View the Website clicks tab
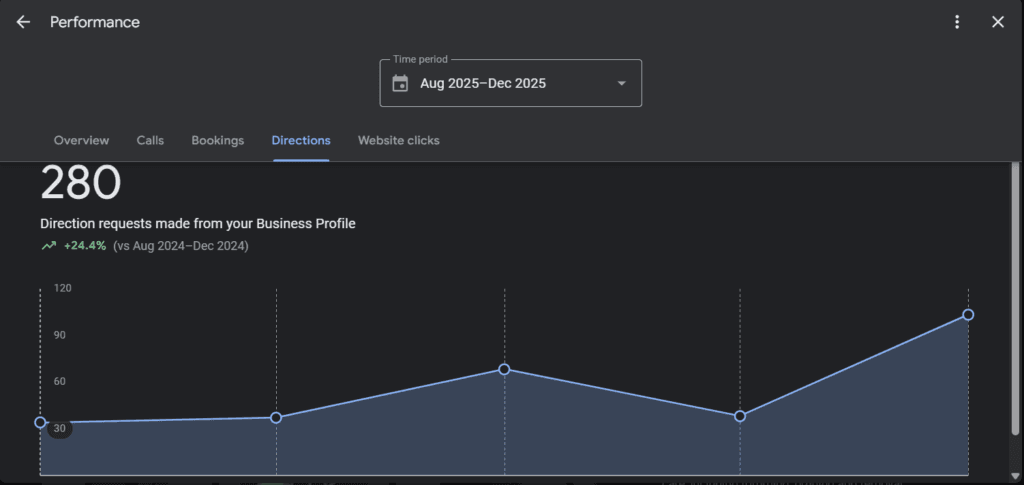This screenshot has width=1024, height=485. [398, 141]
